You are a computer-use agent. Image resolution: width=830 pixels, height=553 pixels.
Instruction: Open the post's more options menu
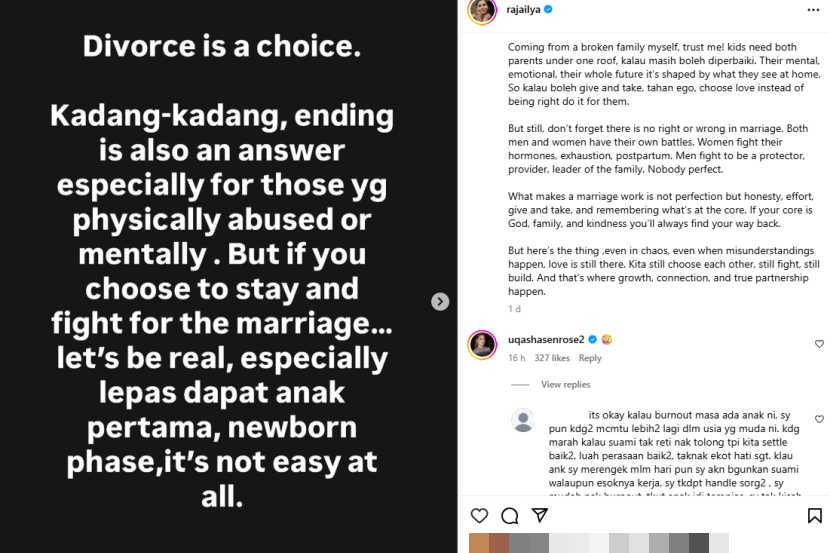click(812, 10)
